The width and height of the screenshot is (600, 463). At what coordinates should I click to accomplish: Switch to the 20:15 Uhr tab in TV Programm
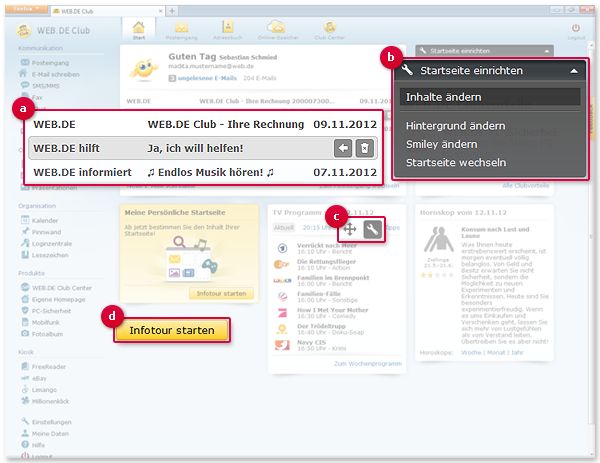pos(316,227)
